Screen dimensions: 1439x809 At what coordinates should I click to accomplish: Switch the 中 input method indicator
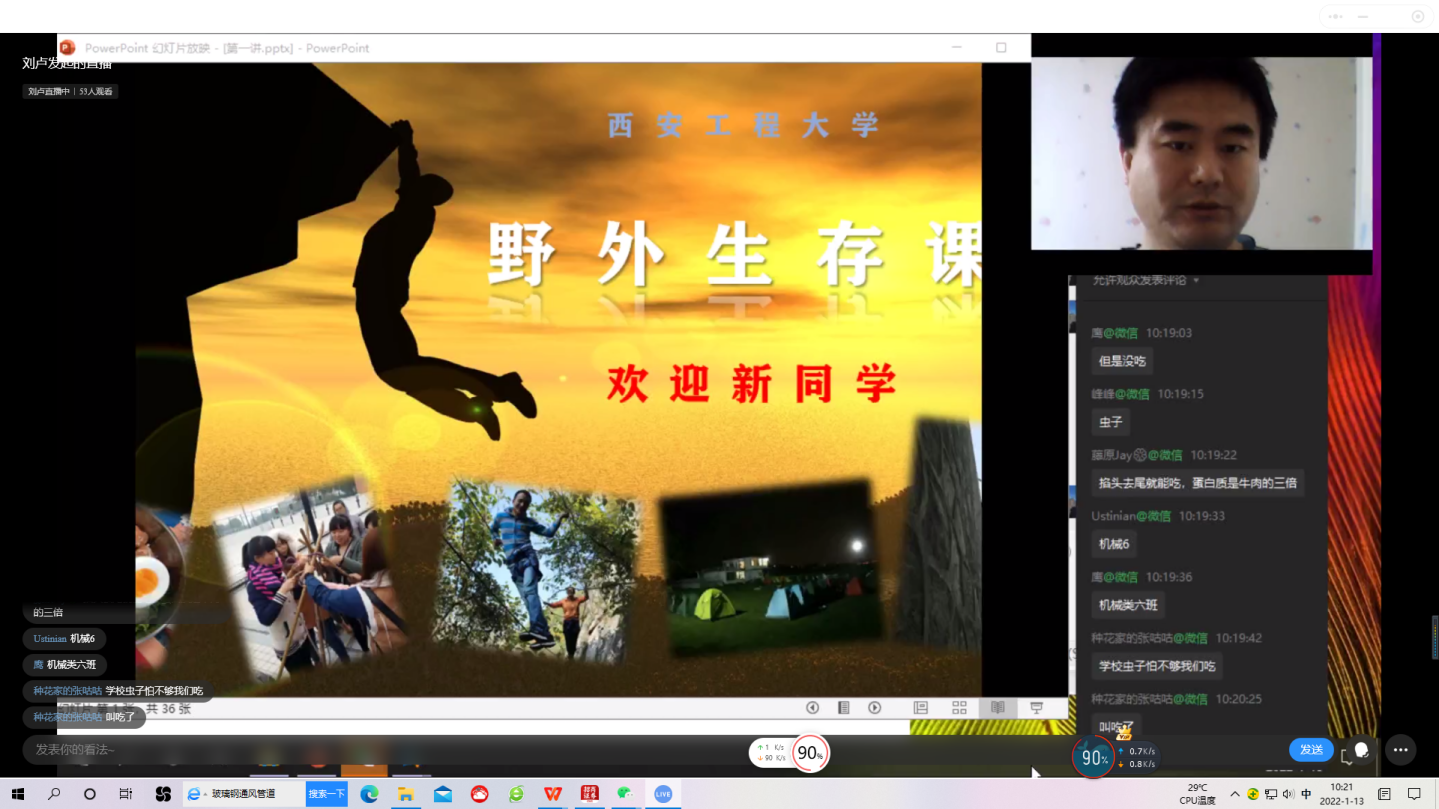(x=1306, y=794)
